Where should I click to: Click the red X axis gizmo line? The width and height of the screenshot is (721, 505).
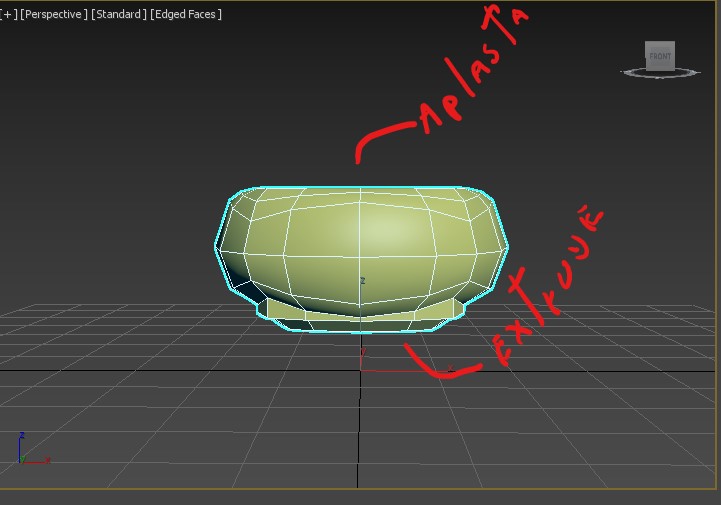(x=400, y=370)
